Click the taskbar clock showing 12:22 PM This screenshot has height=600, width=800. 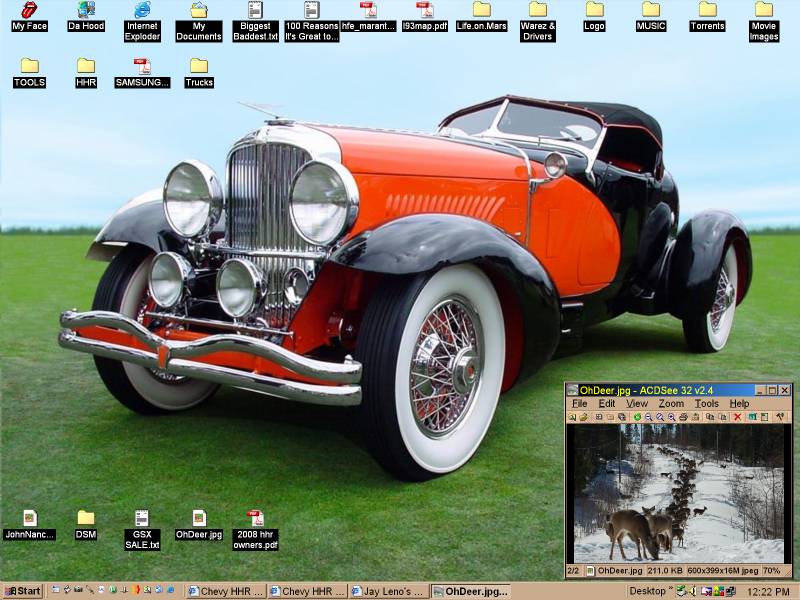(x=768, y=591)
